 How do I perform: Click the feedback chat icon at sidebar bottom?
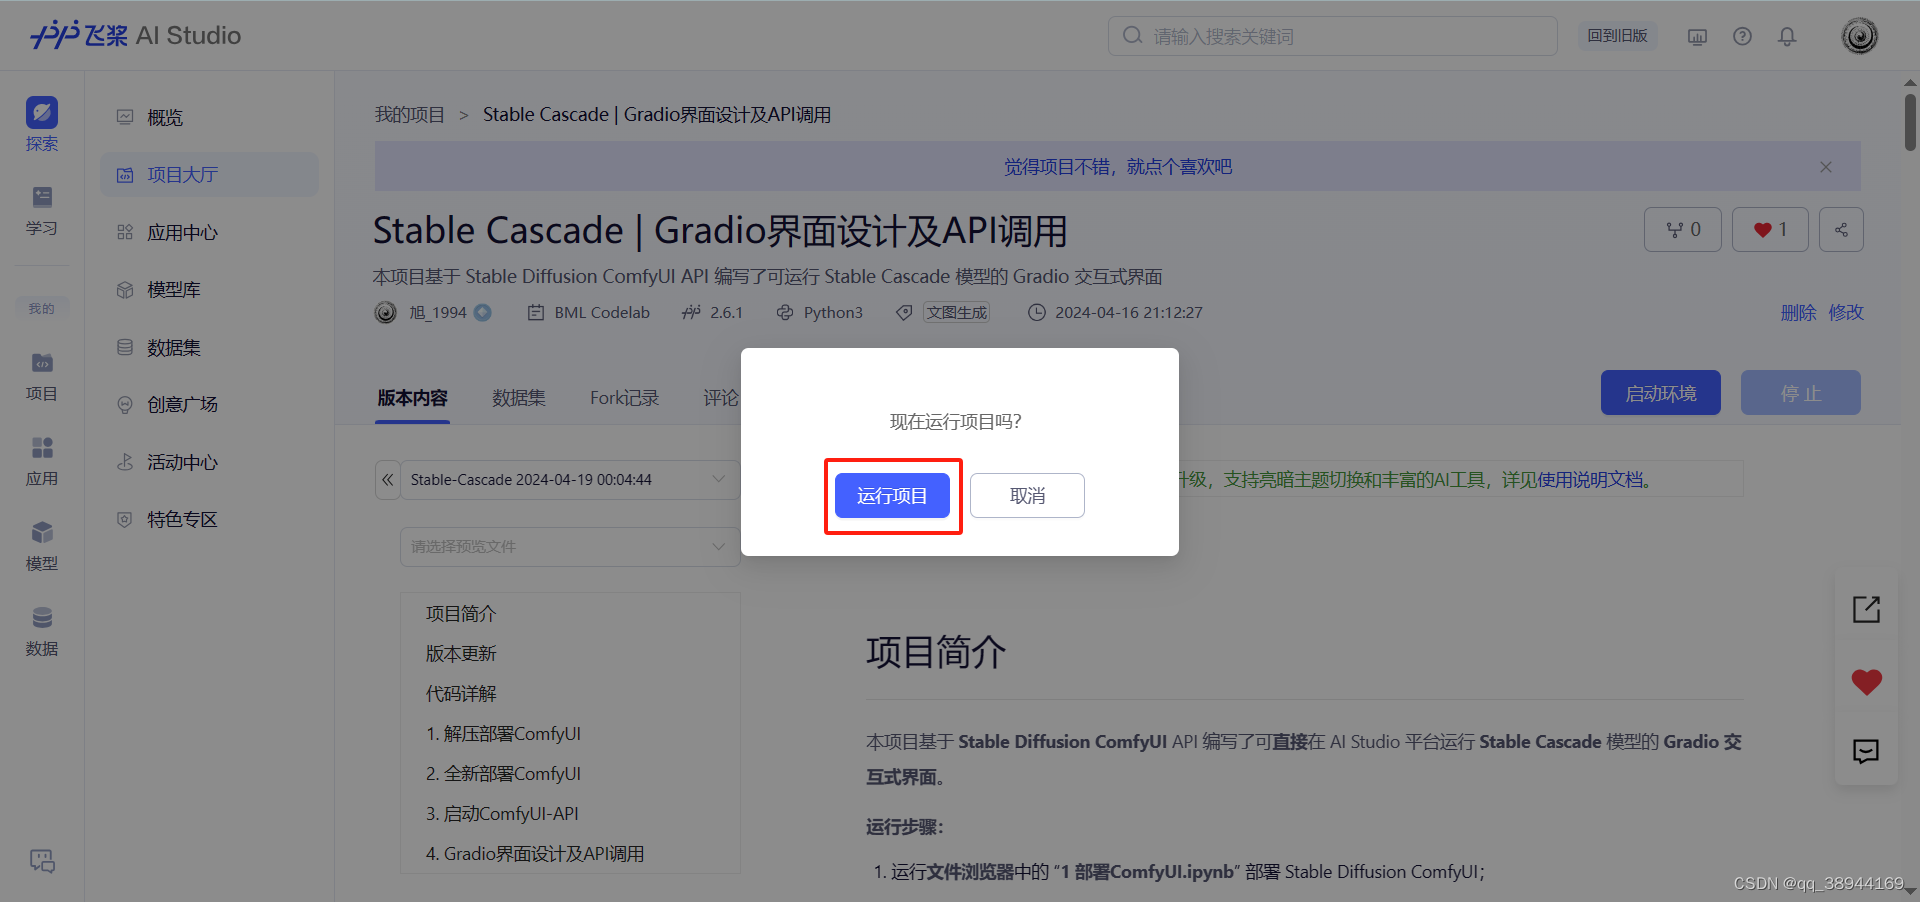[x=42, y=860]
